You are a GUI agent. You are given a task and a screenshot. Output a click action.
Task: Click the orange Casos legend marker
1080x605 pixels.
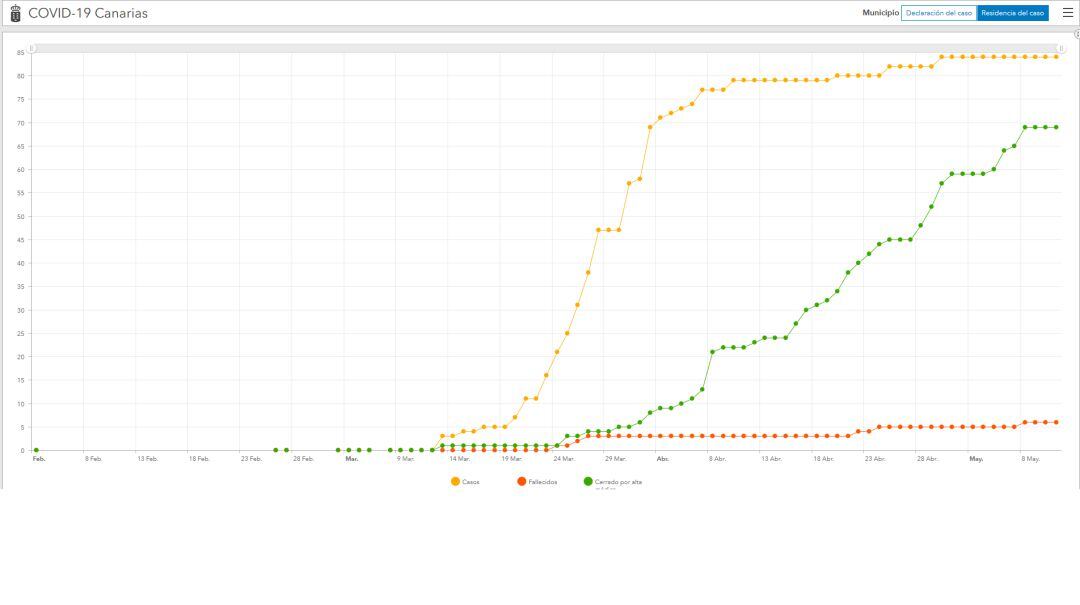point(455,482)
